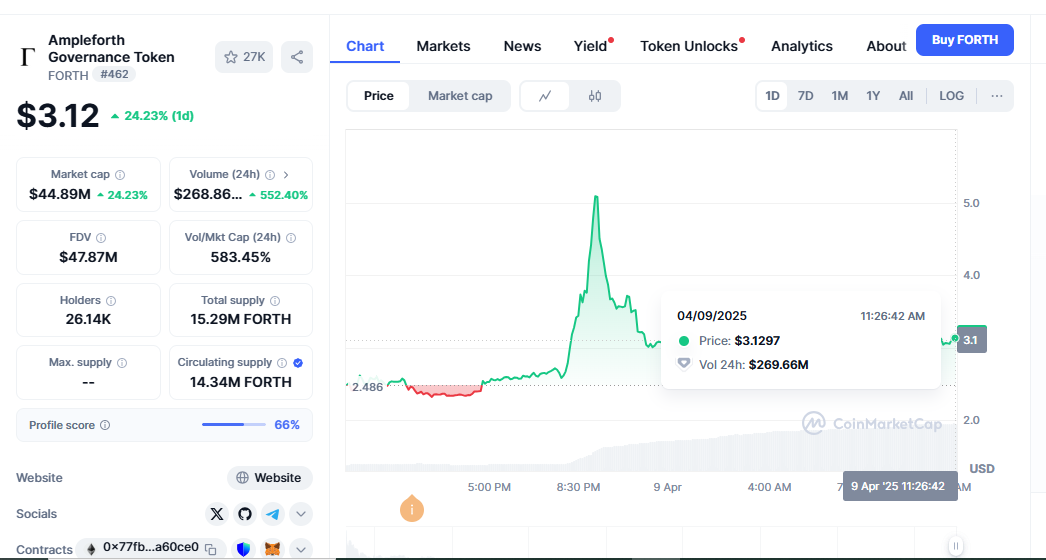The width and height of the screenshot is (1046, 560).
Task: Click the 2.486 opening price label on the chart
Action: [x=368, y=387]
